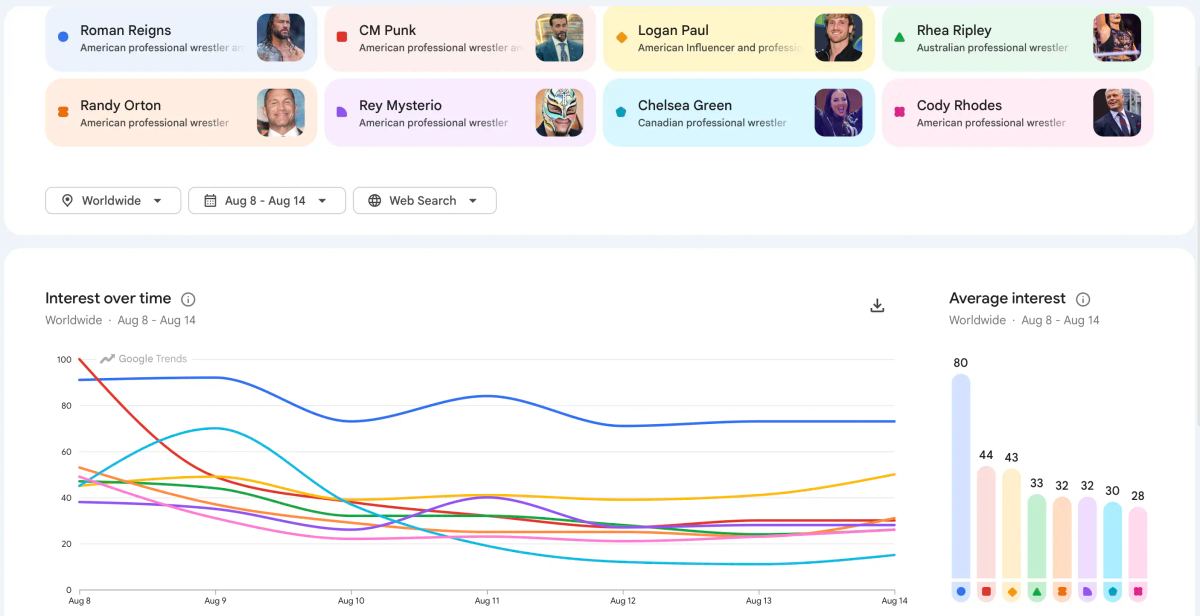Click Rey Mysterio purple marker
This screenshot has width=1200, height=616.
[342, 112]
